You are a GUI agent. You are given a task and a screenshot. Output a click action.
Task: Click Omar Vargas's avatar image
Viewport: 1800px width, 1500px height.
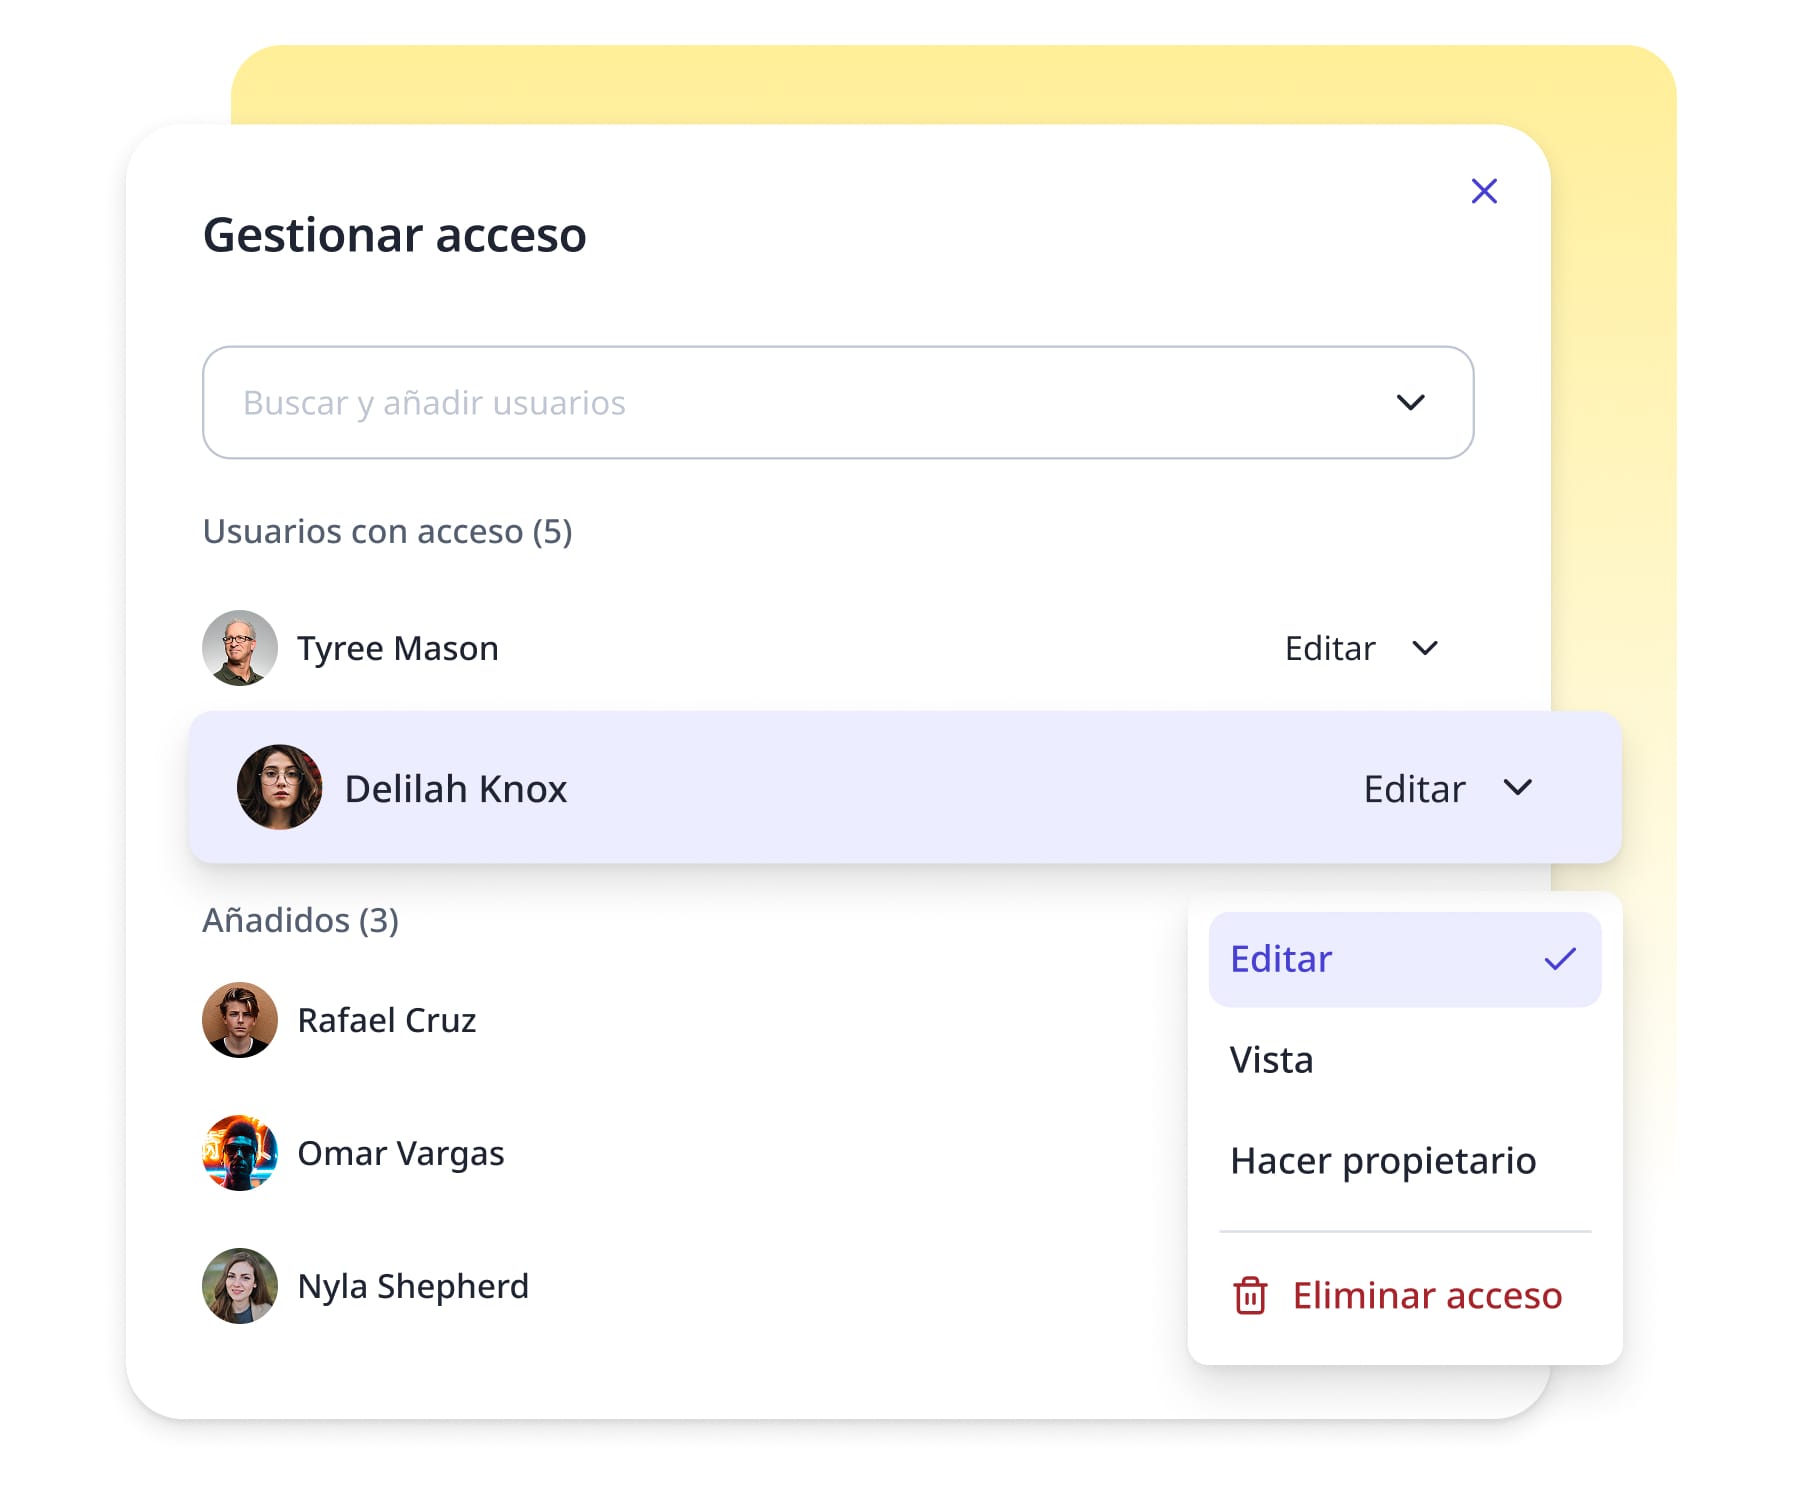240,1153
